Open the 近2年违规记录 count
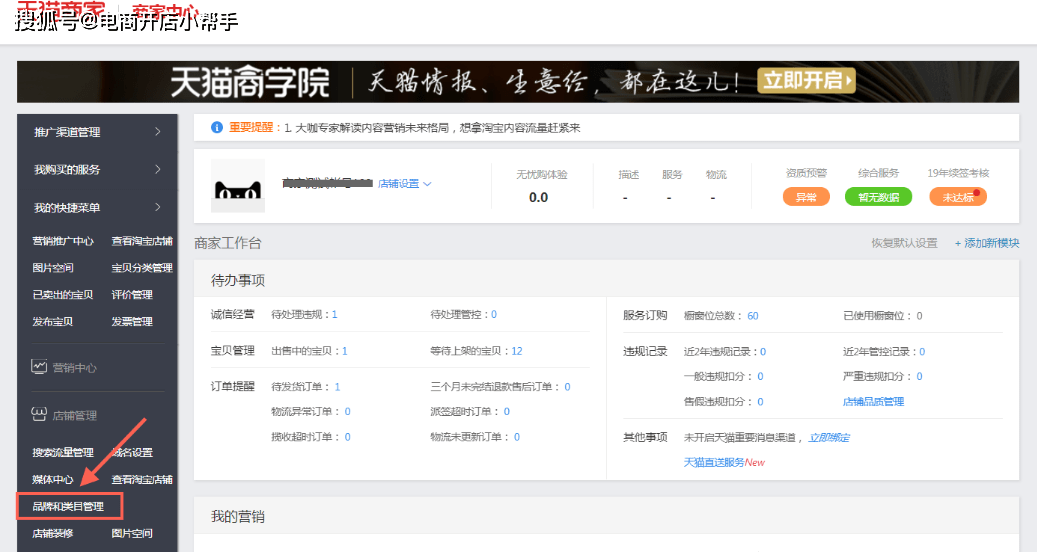 (763, 352)
